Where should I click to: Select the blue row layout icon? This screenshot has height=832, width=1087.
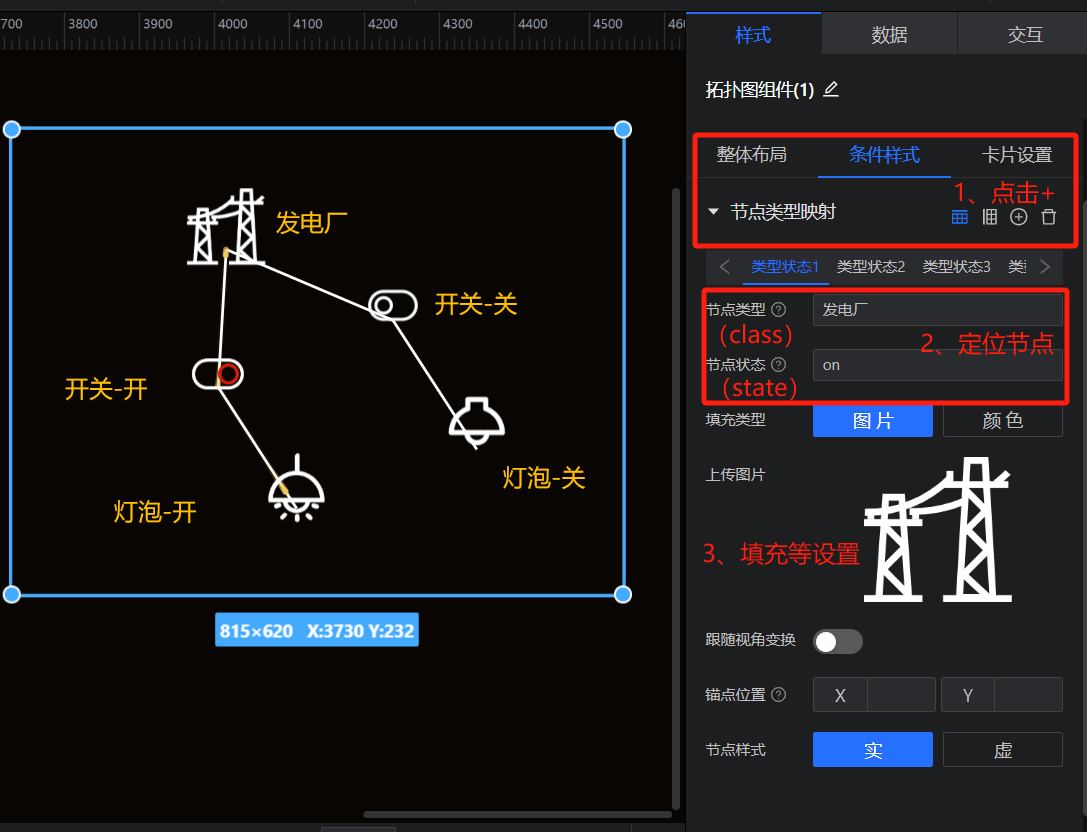(959, 217)
